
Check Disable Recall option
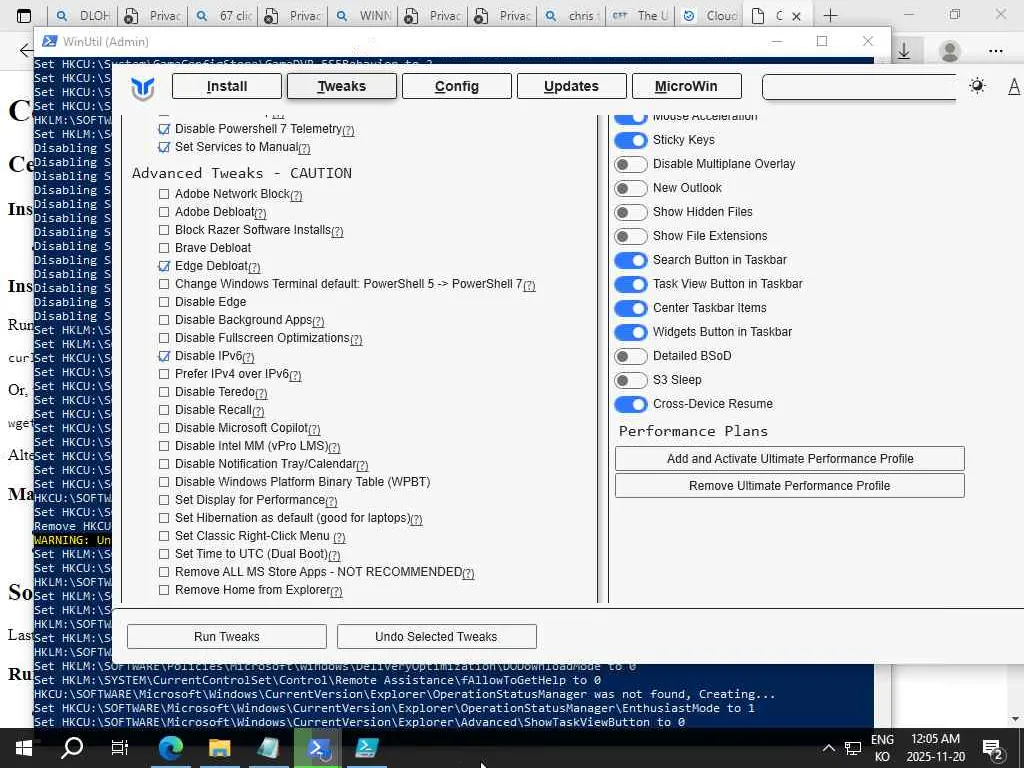[164, 410]
